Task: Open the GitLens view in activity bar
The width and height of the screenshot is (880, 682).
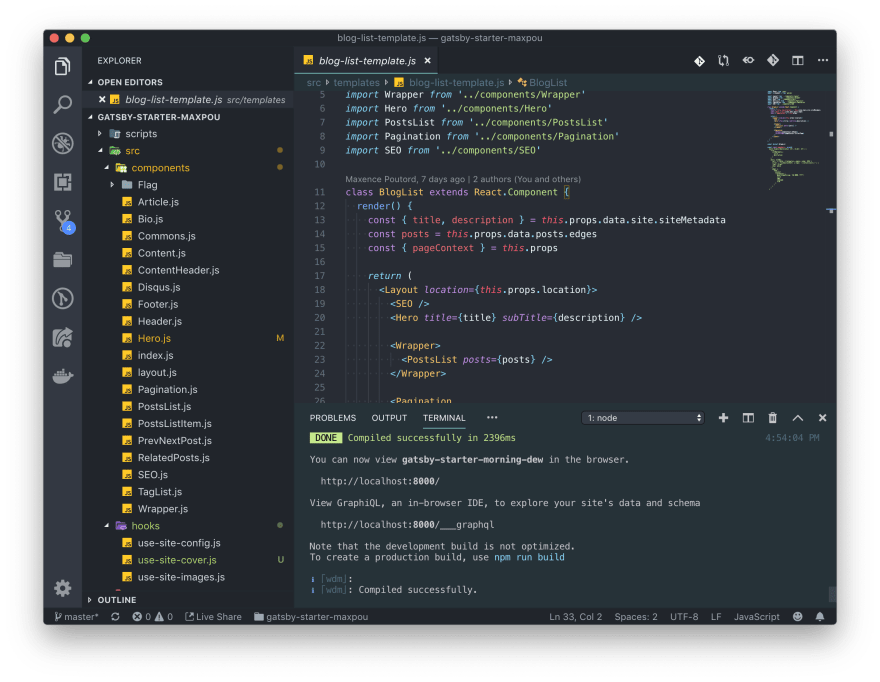Action: pos(62,298)
